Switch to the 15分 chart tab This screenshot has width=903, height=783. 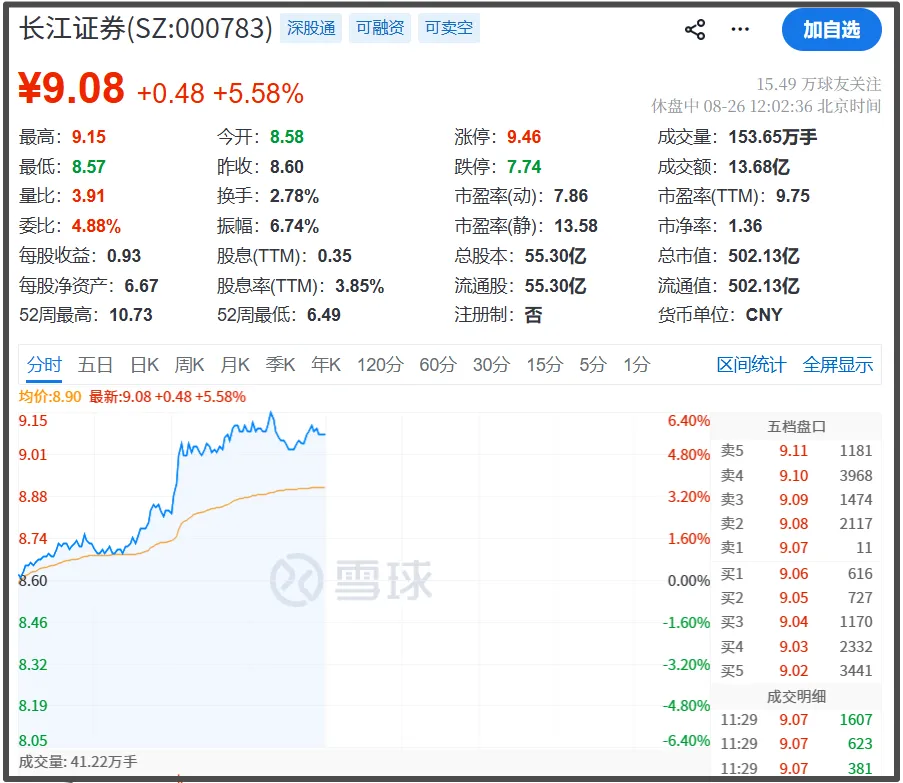[x=544, y=365]
